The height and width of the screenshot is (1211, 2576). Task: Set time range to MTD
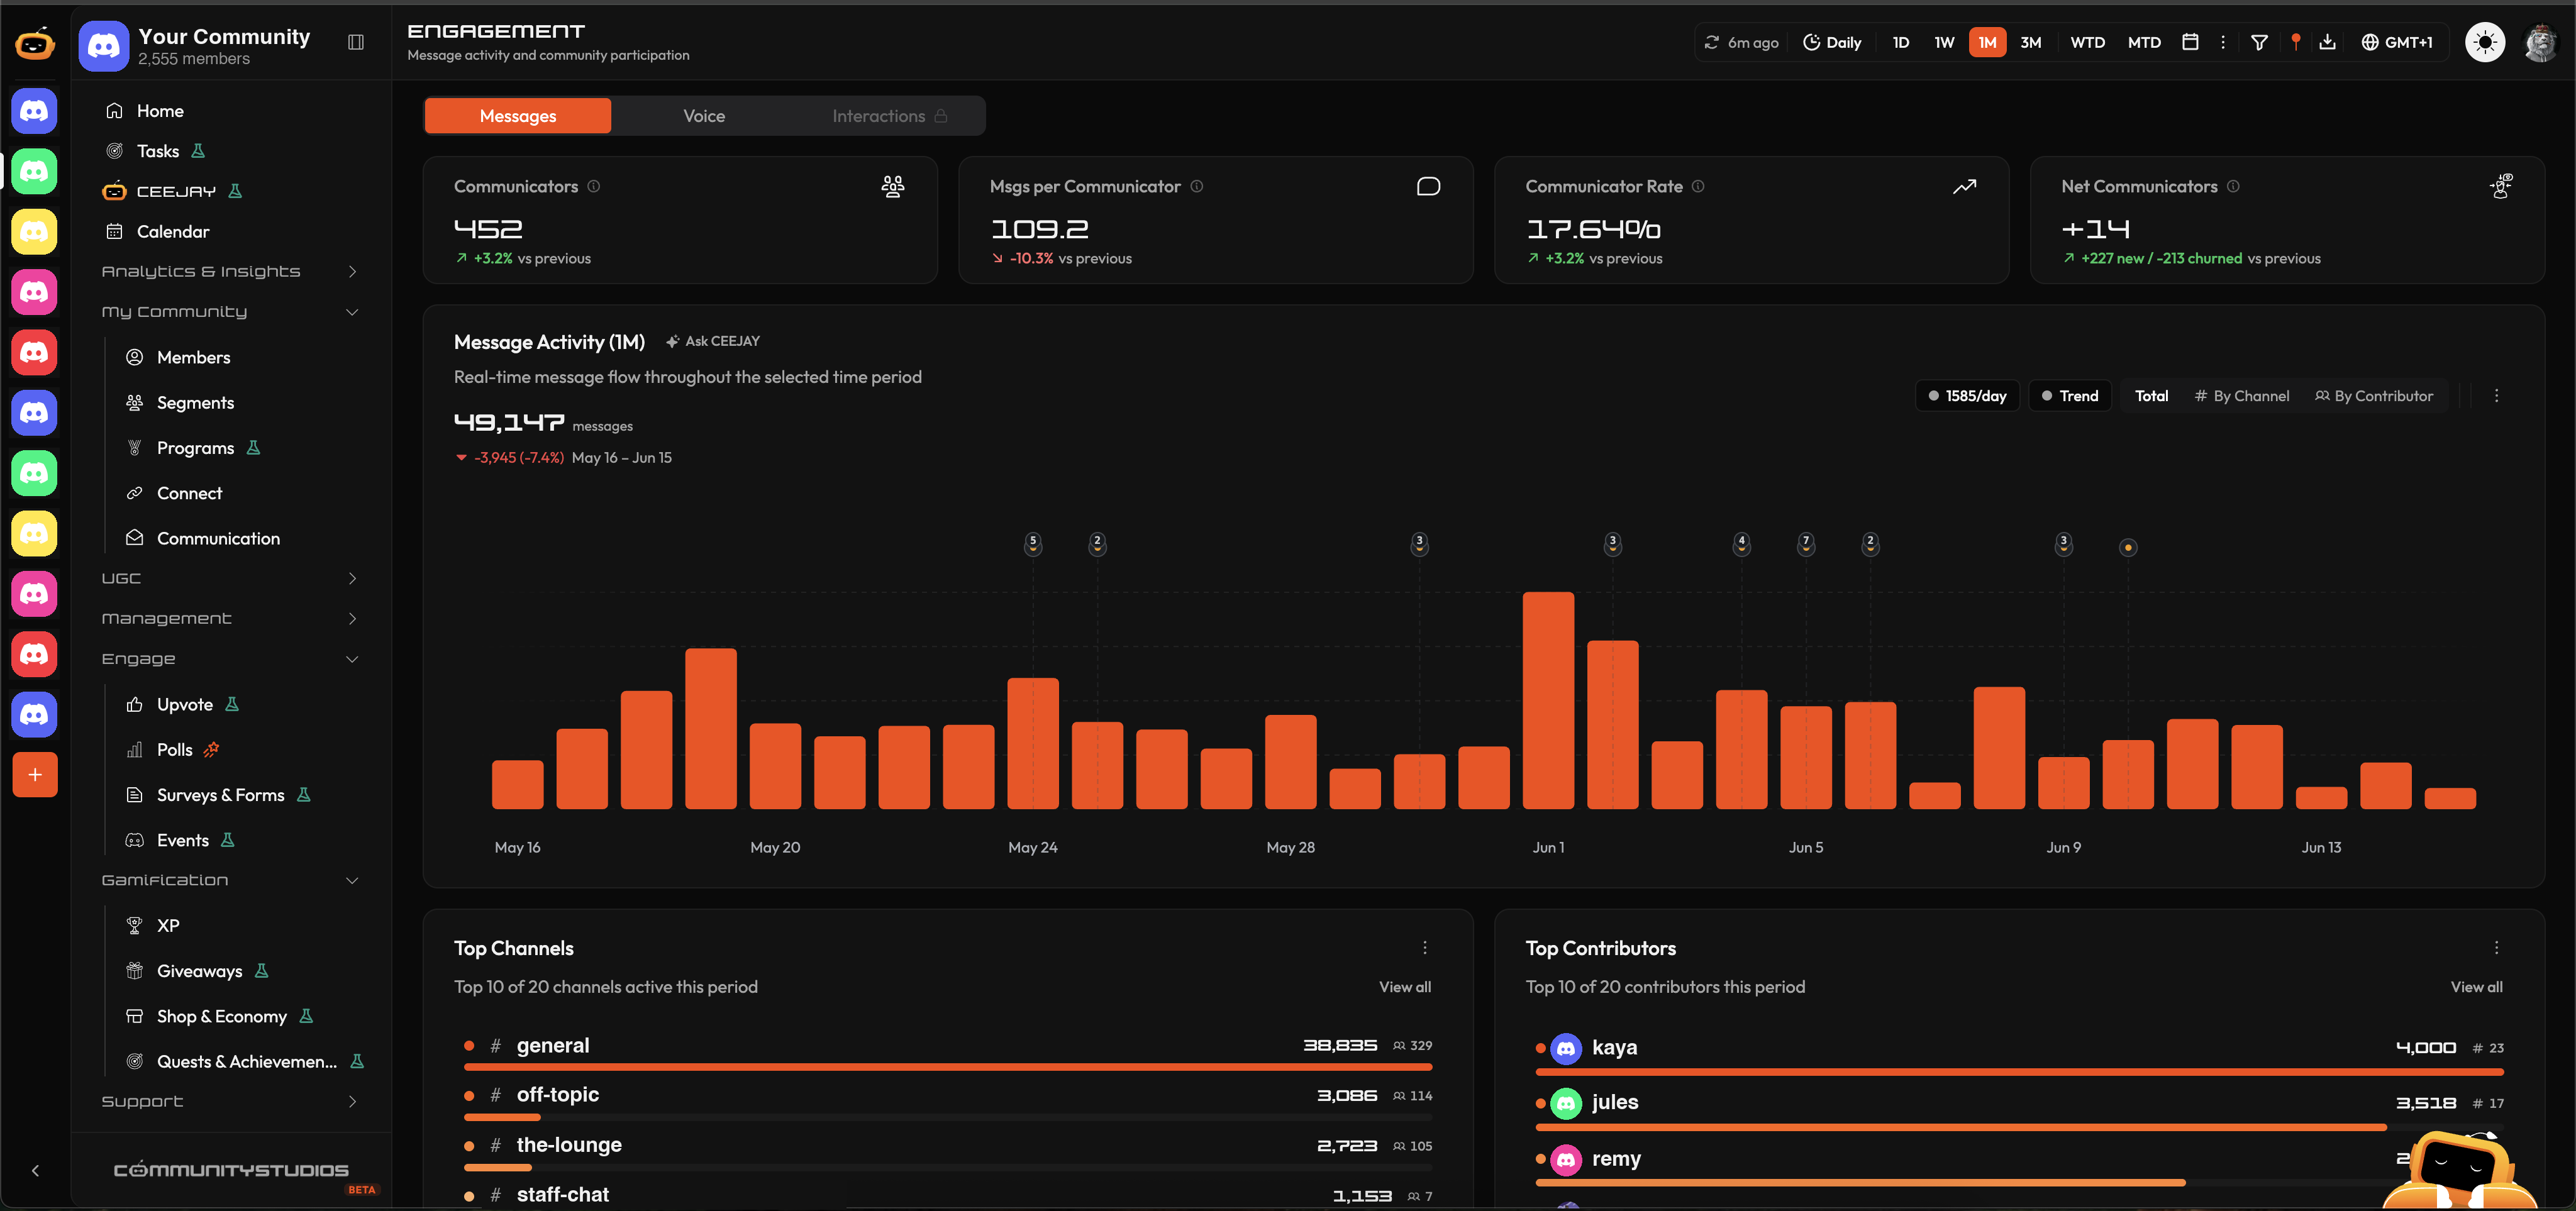[2144, 42]
